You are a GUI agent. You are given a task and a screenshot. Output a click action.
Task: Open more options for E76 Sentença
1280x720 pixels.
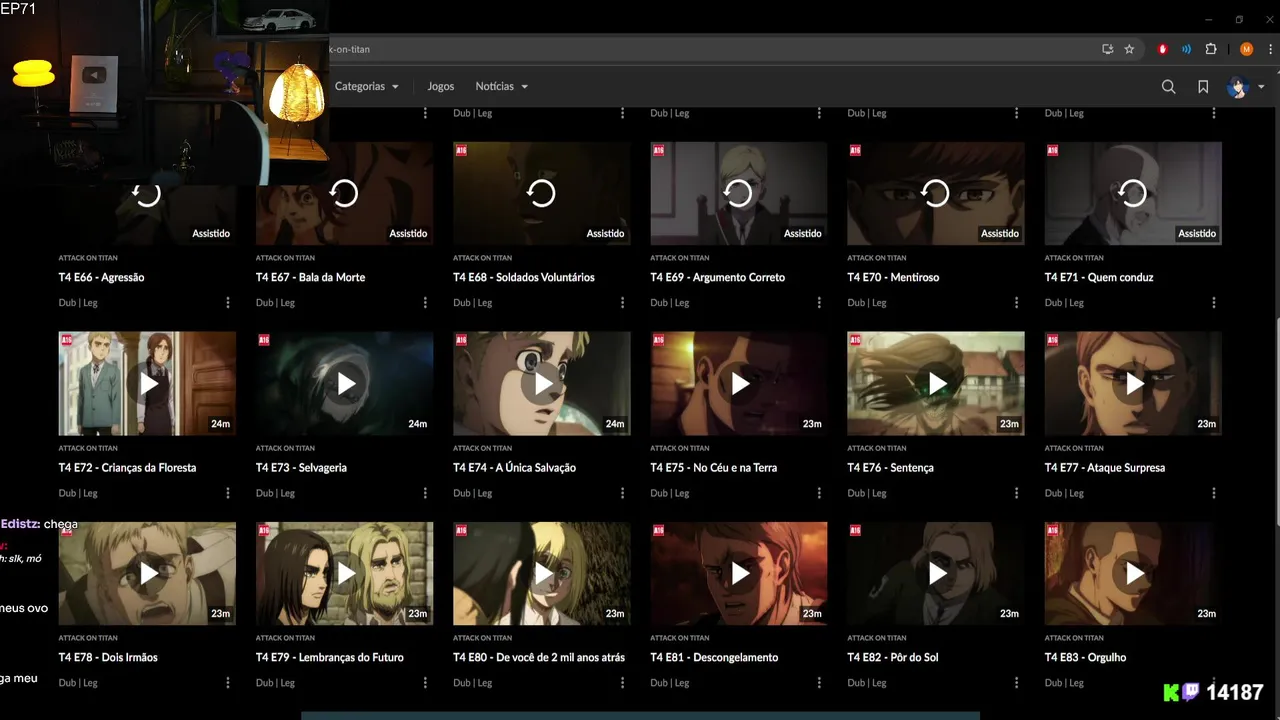1016,493
